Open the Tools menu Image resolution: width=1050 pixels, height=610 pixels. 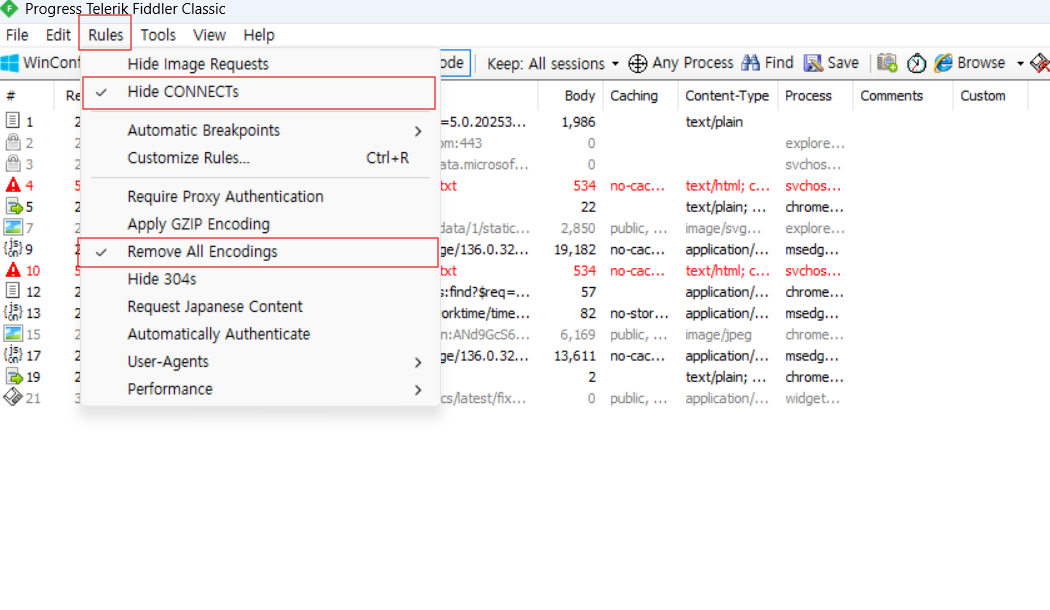[157, 35]
